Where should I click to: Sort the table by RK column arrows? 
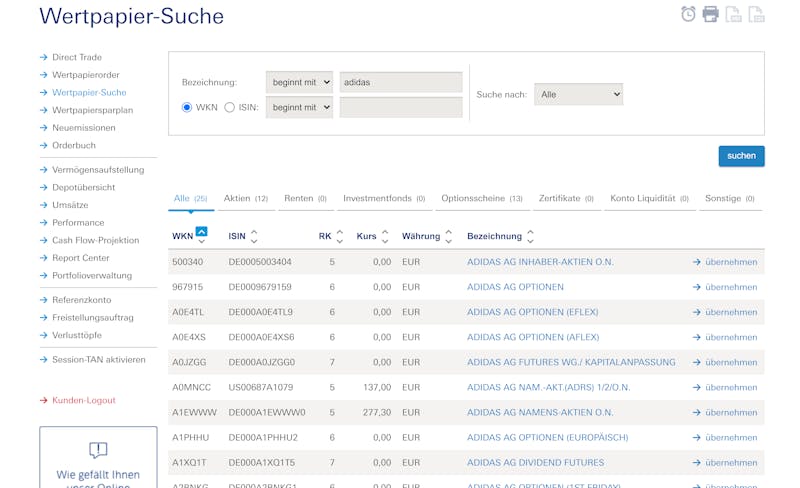click(339, 236)
